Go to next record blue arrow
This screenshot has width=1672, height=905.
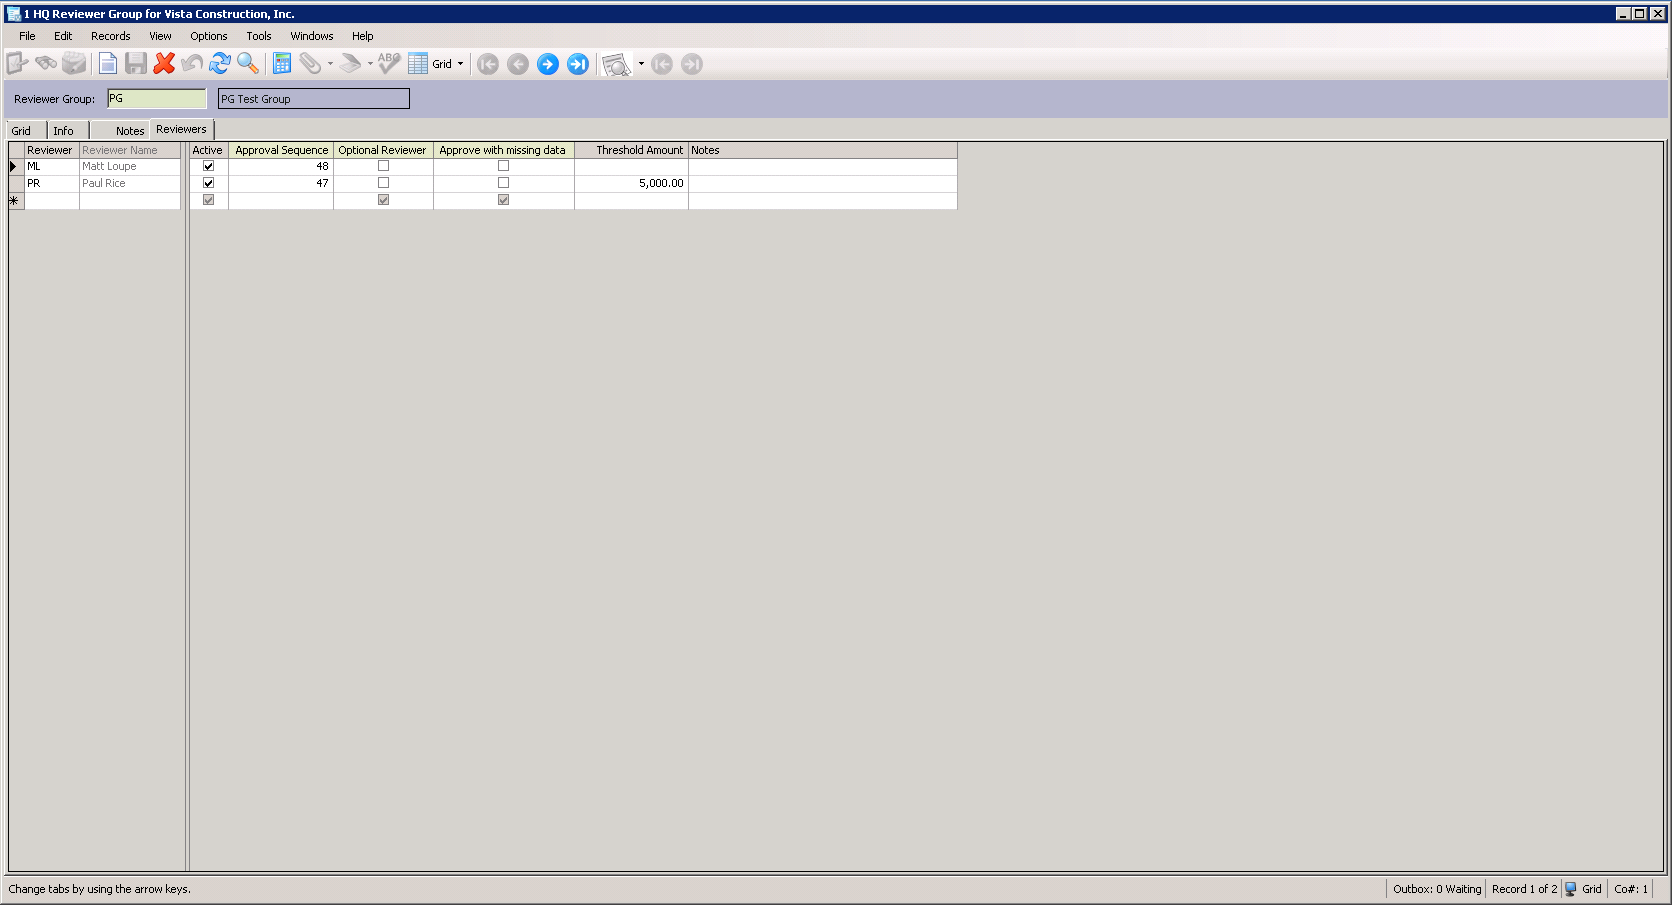tap(548, 64)
